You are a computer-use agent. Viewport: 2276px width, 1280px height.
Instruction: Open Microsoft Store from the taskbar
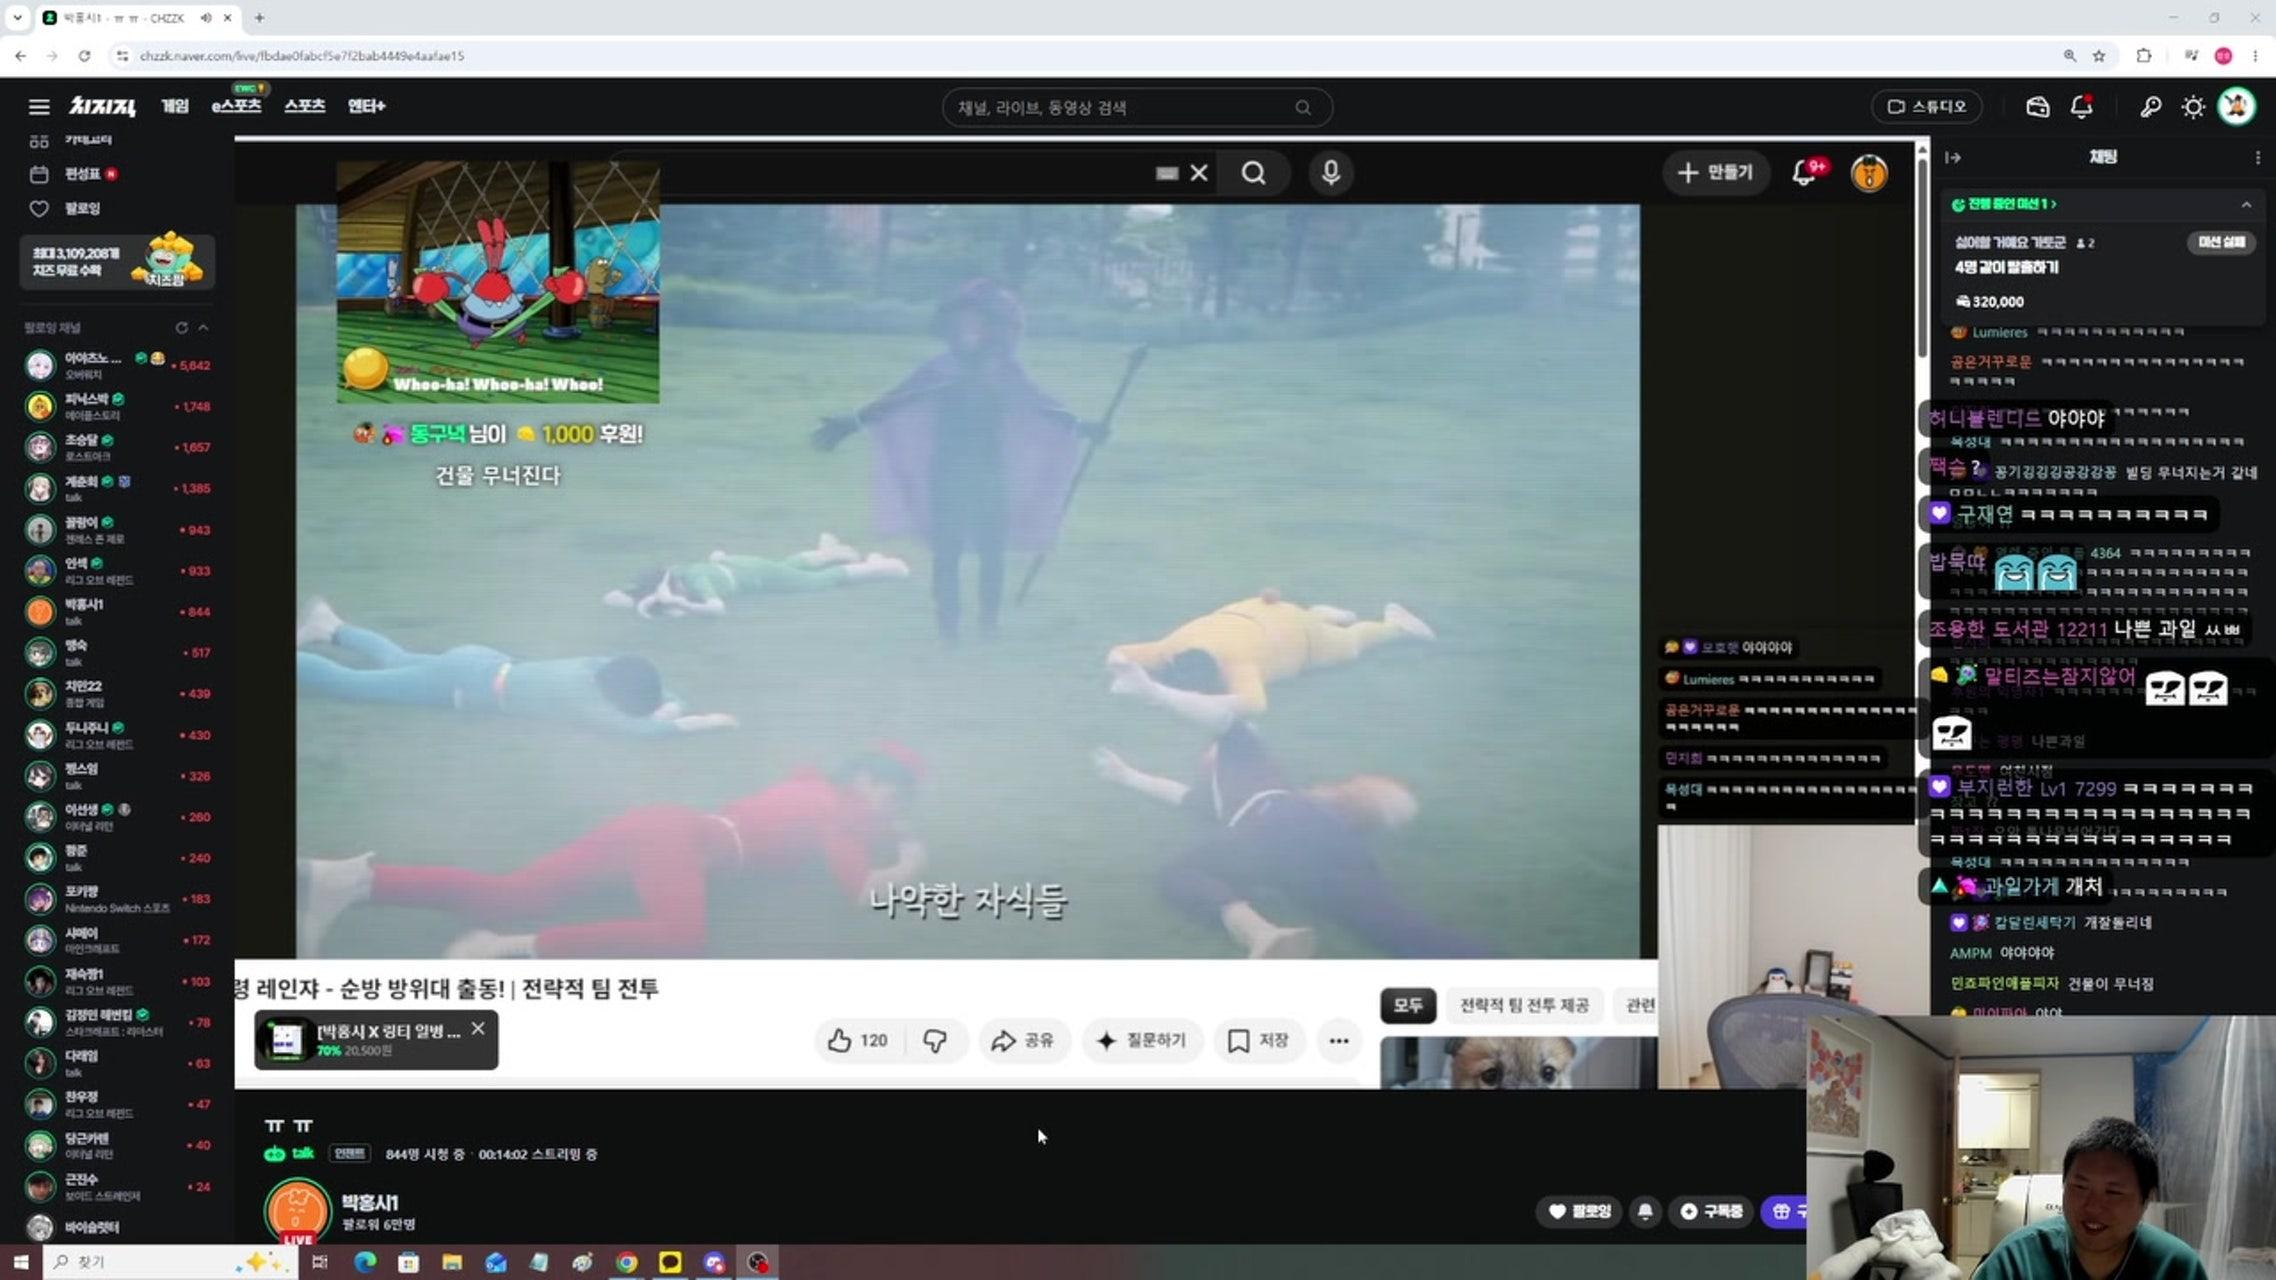pyautogui.click(x=408, y=1262)
